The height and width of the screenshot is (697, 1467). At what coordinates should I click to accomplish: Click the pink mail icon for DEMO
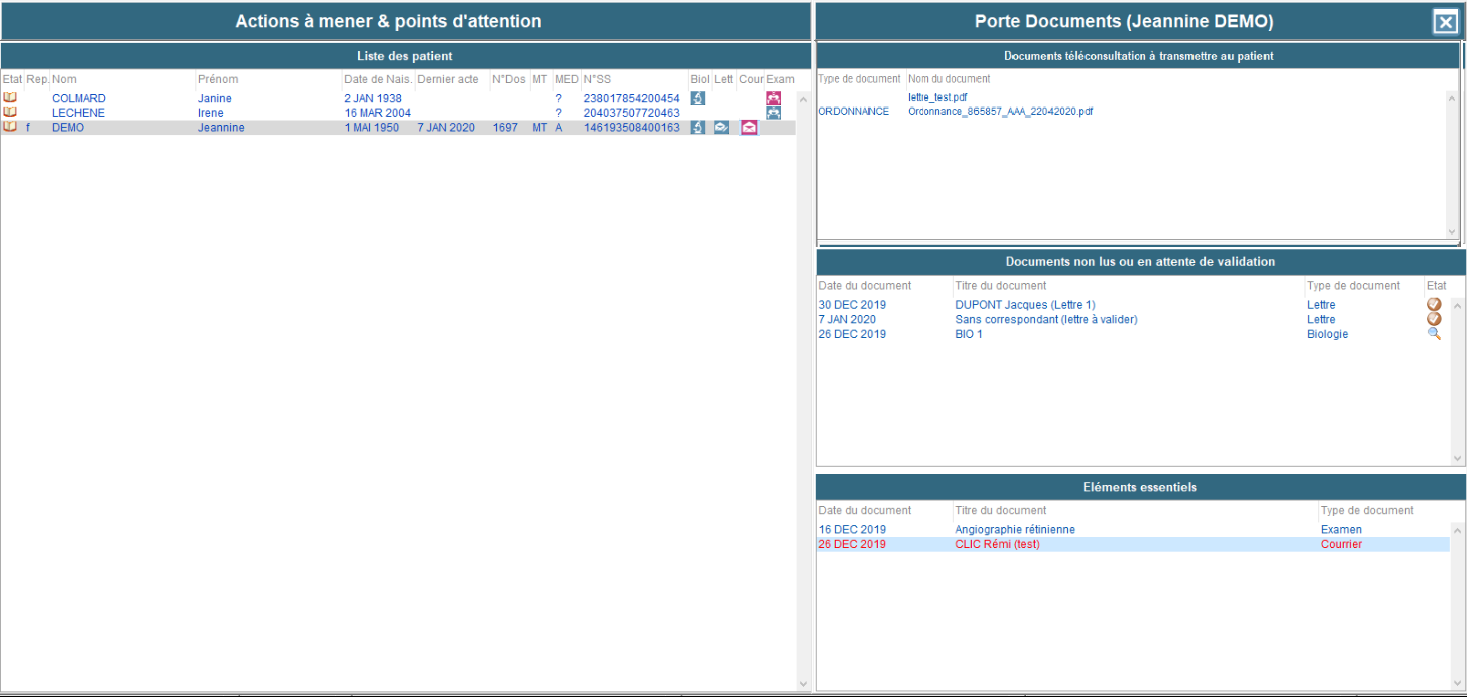click(x=749, y=128)
